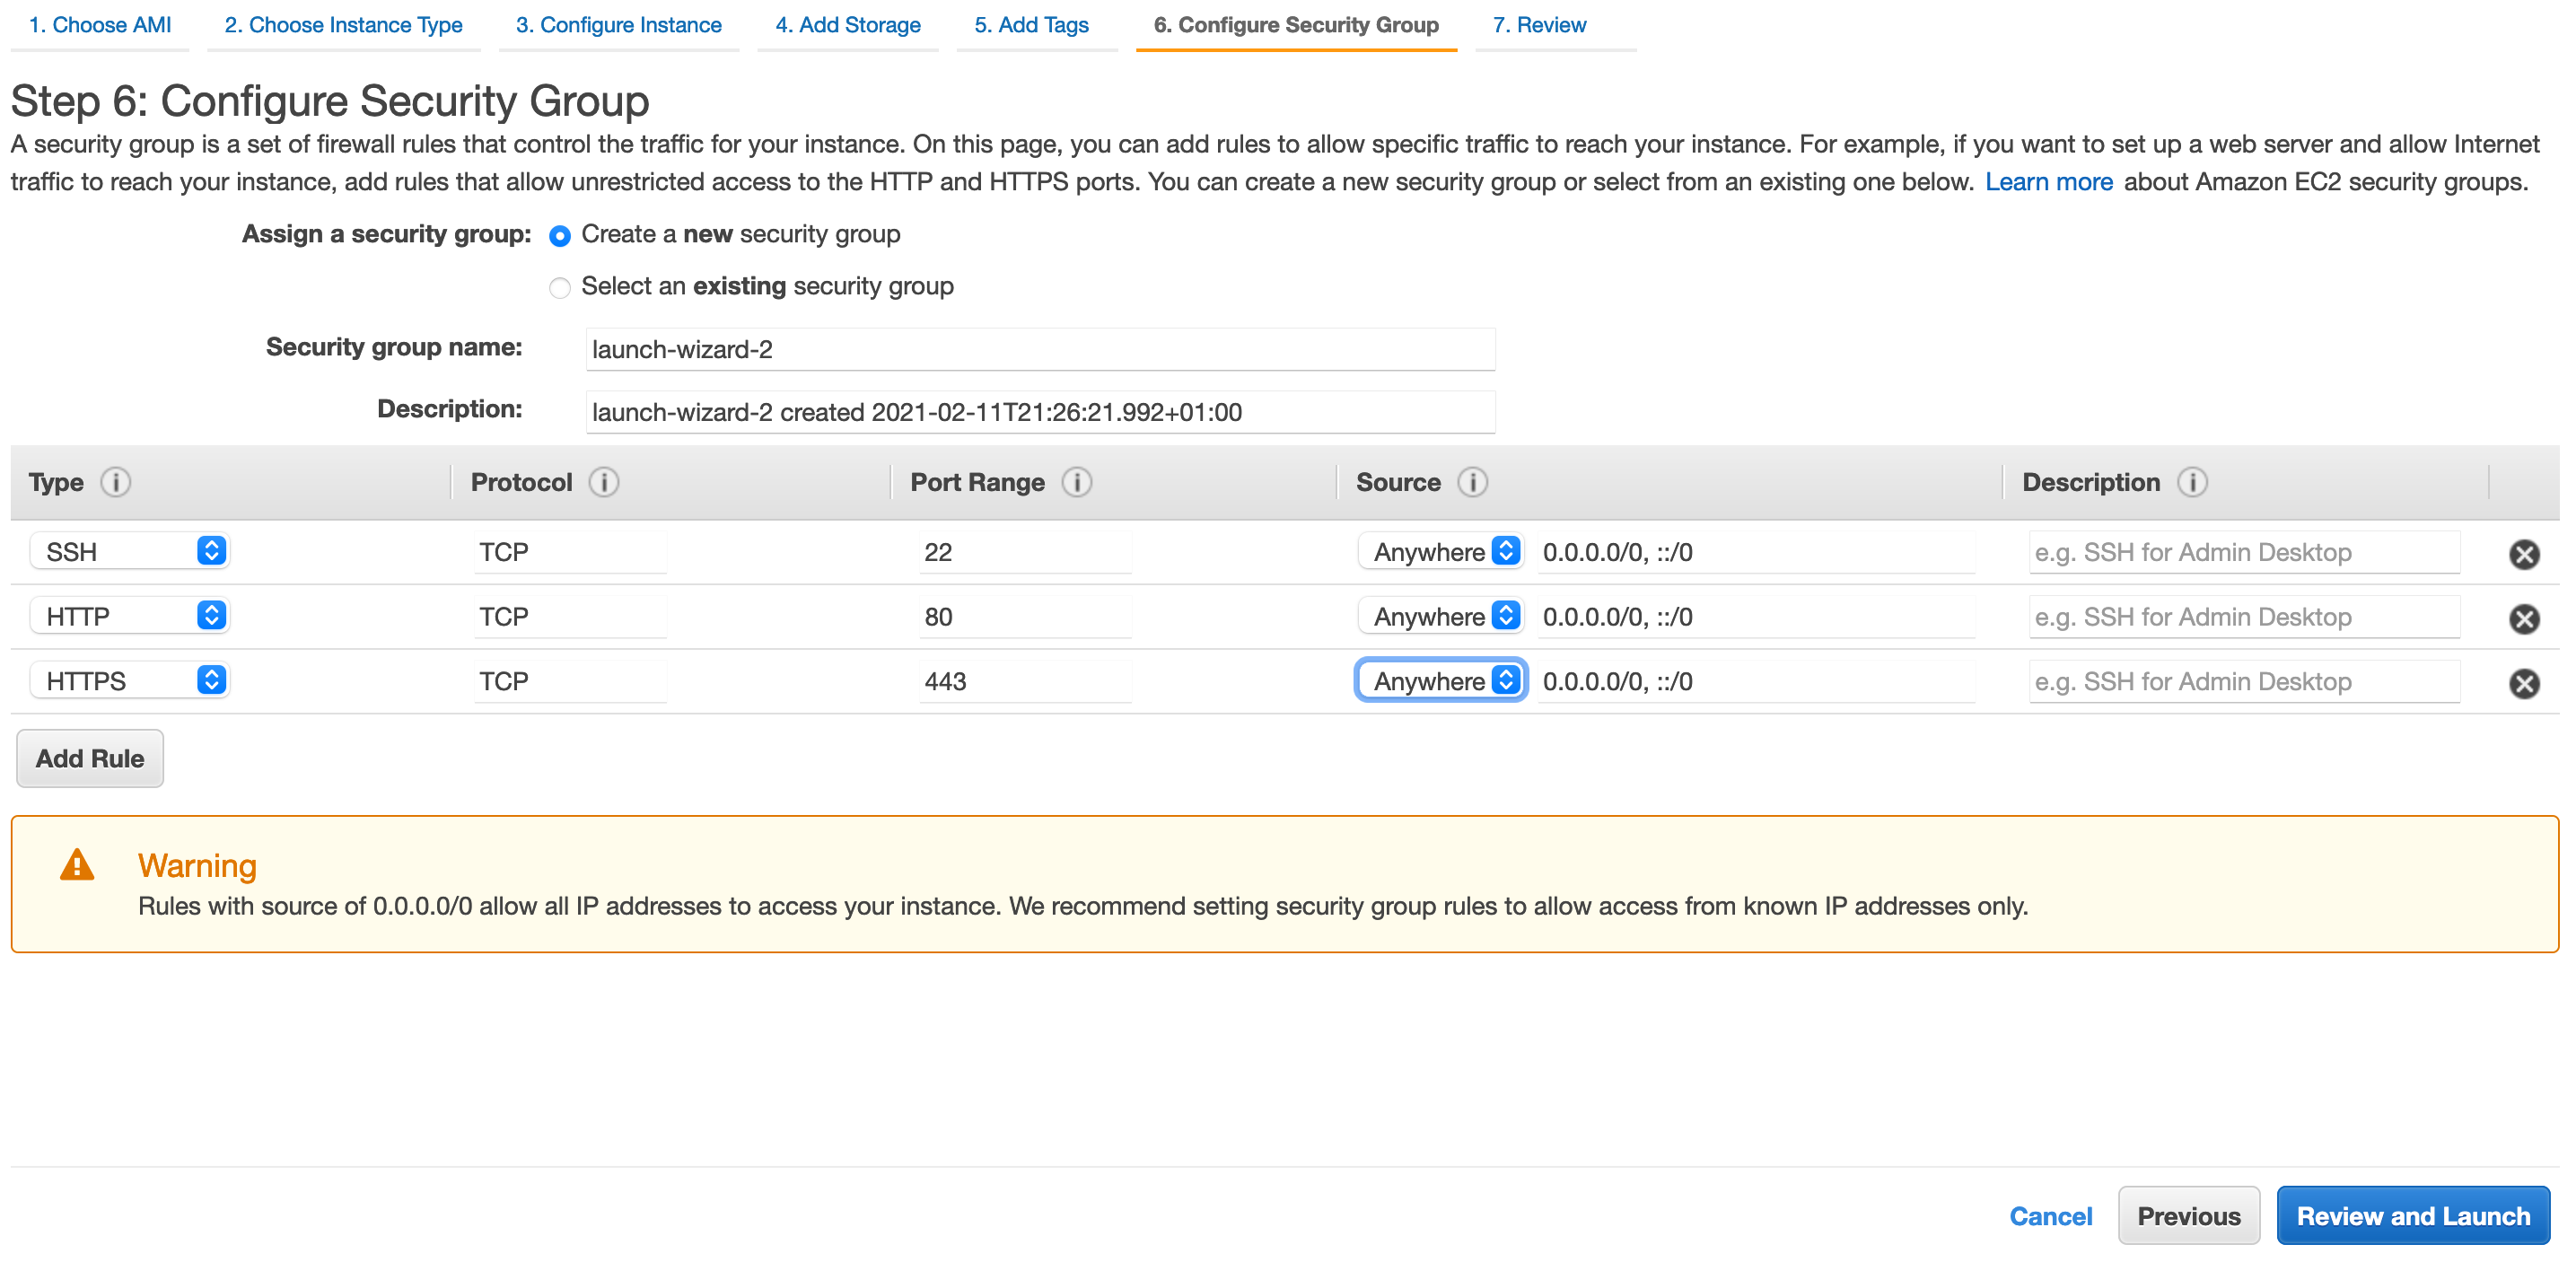Remove the SSH rule with X icon
This screenshot has width=2576, height=1271.
coord(2523,554)
